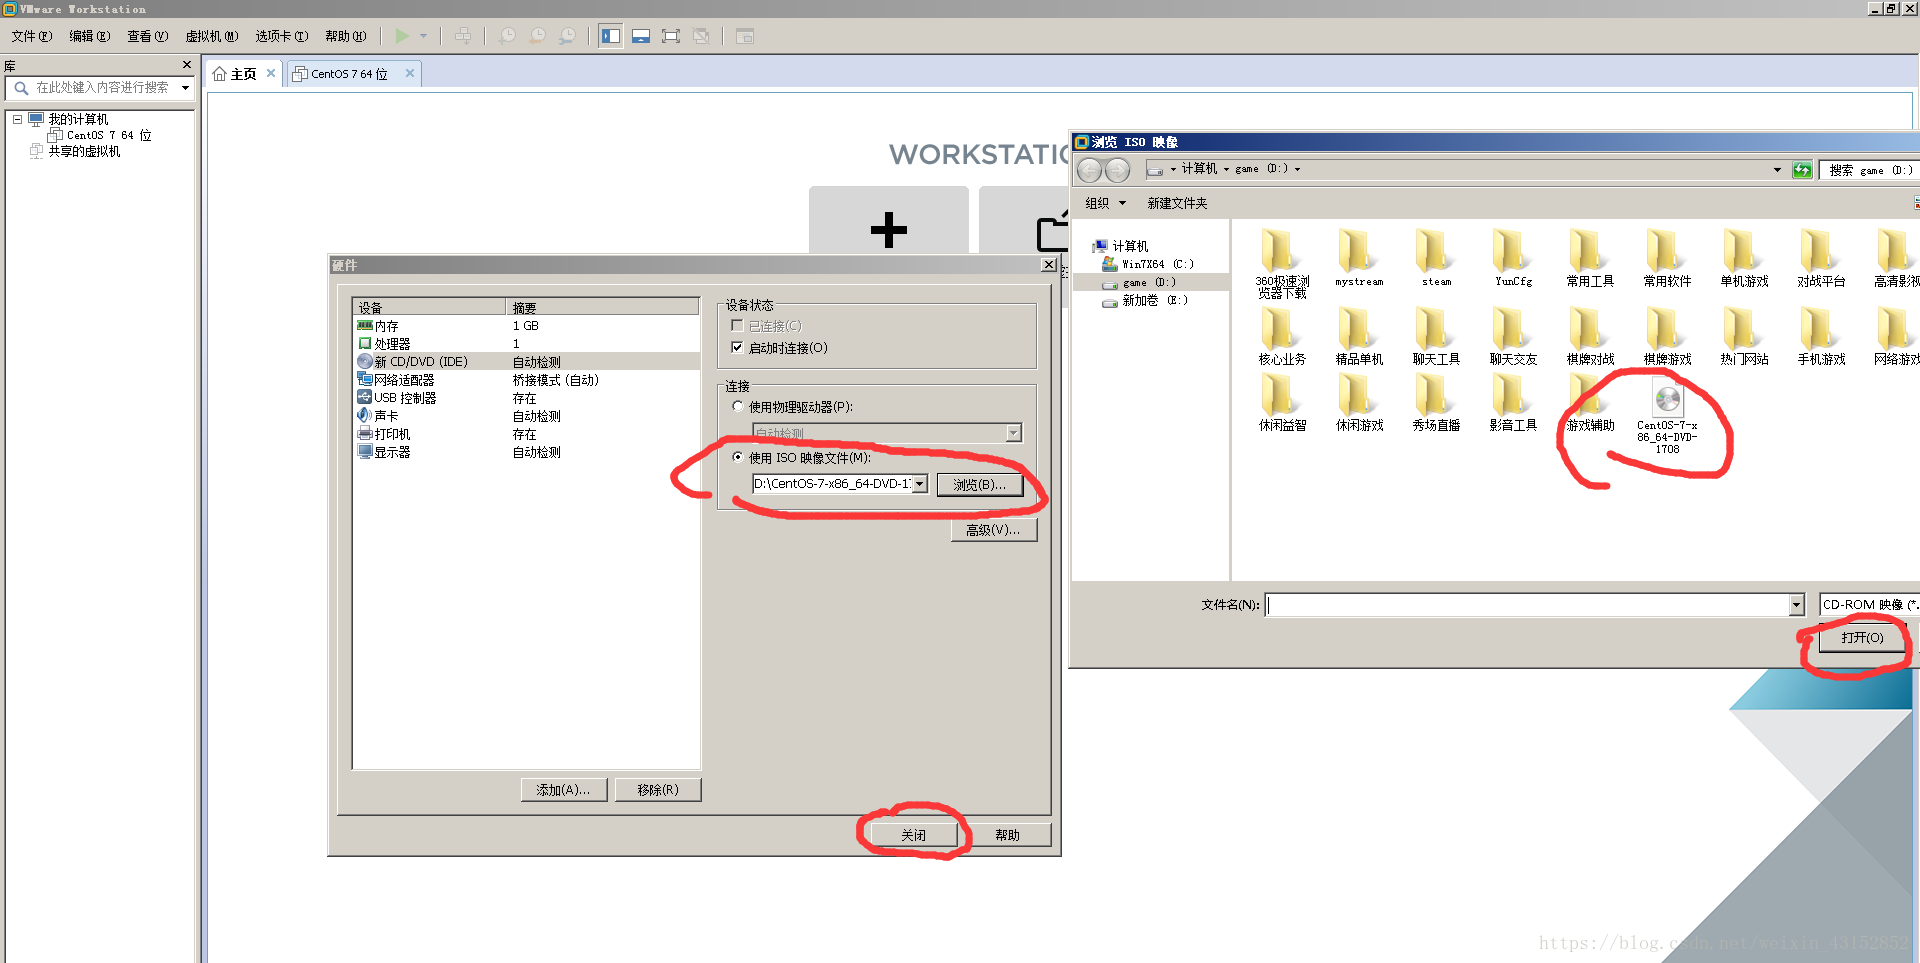Toggle the 启动时连接 checkbox
This screenshot has width=1920, height=963.
coord(738,348)
